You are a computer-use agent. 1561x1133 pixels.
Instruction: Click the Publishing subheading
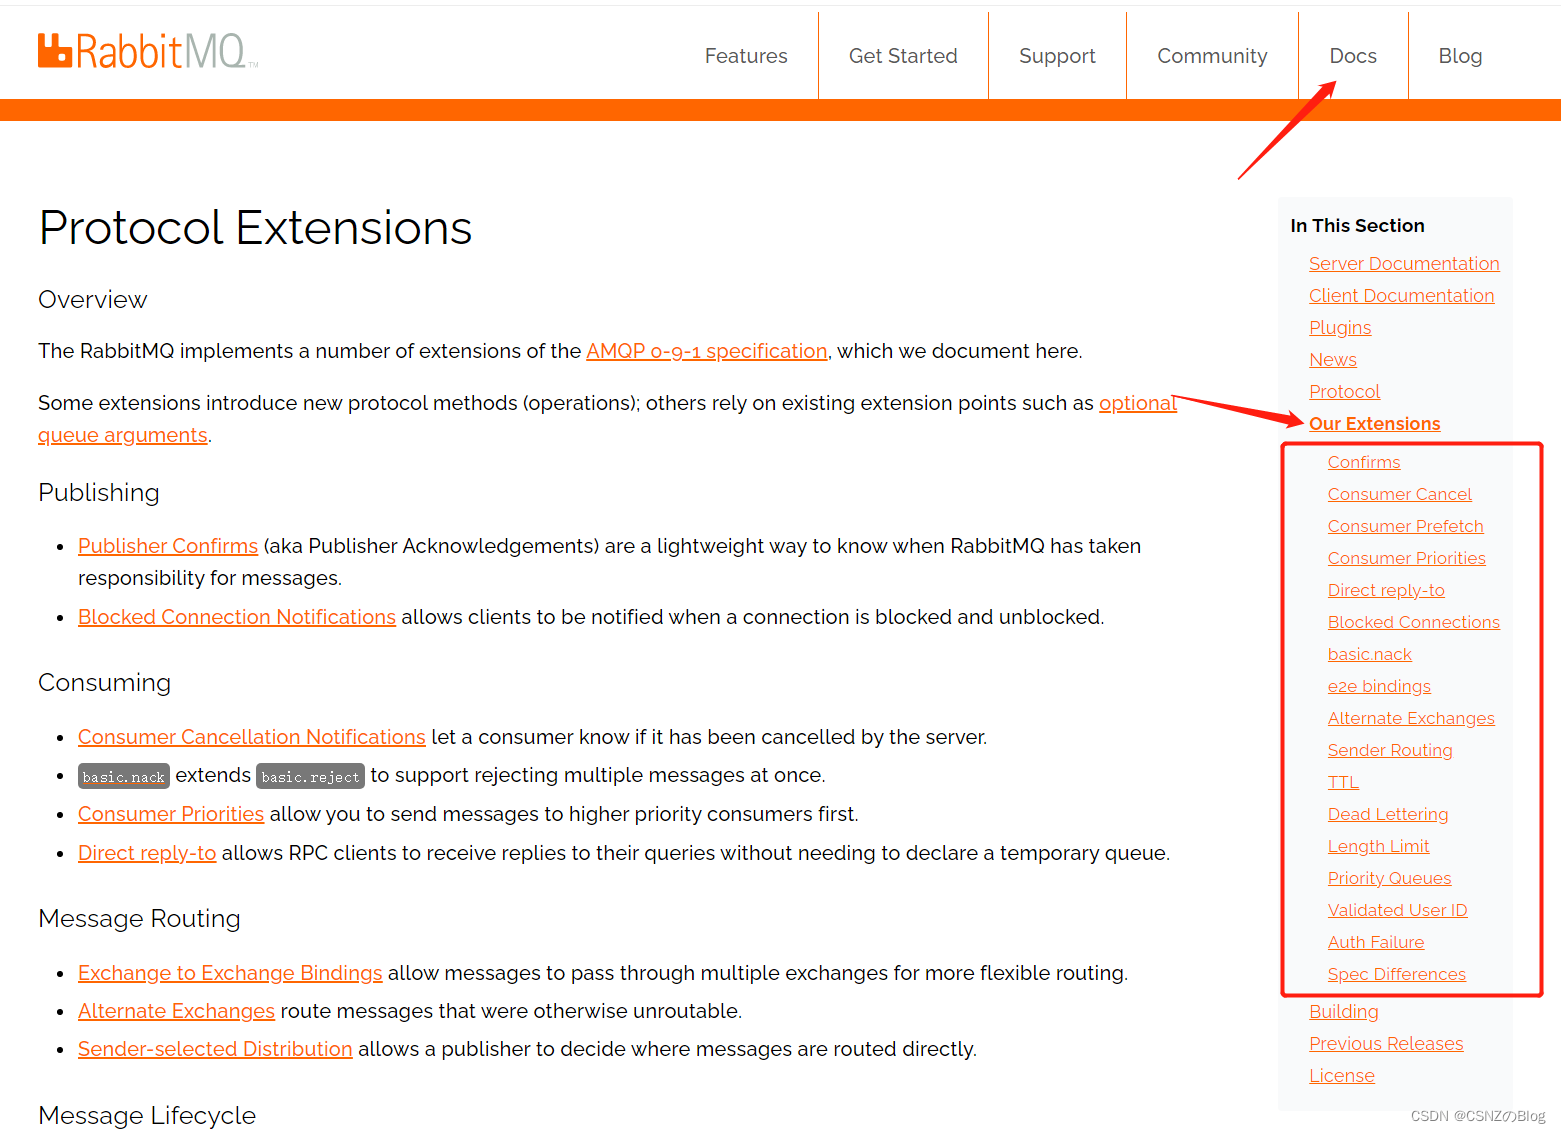(x=99, y=493)
